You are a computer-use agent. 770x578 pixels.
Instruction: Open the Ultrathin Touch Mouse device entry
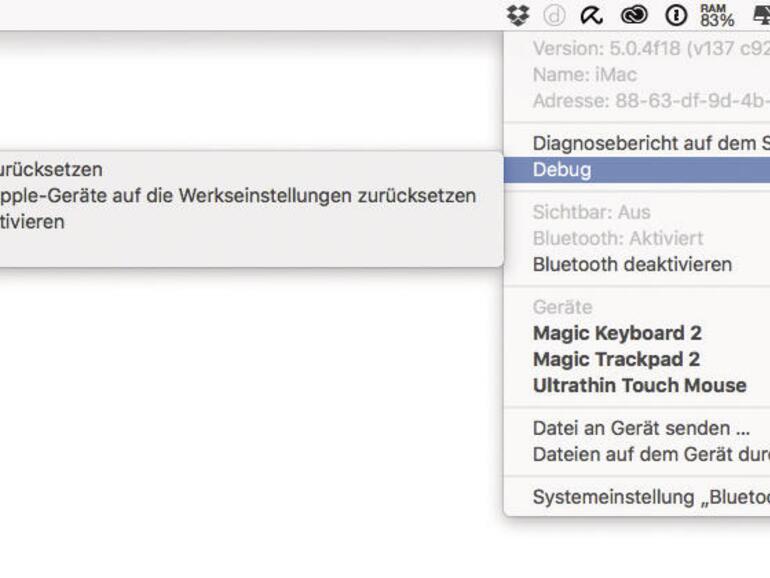point(637,385)
